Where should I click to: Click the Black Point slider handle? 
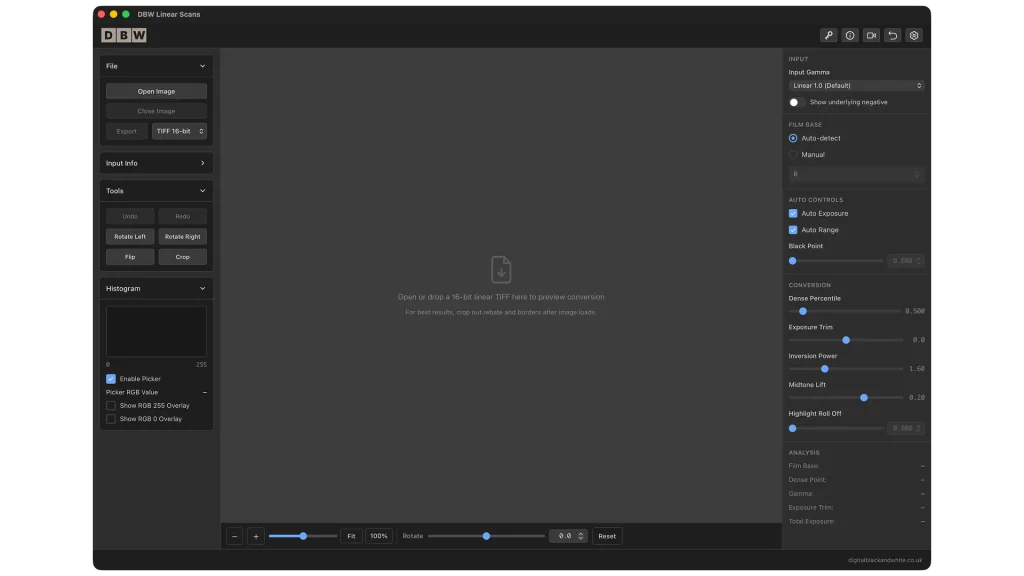(x=793, y=261)
